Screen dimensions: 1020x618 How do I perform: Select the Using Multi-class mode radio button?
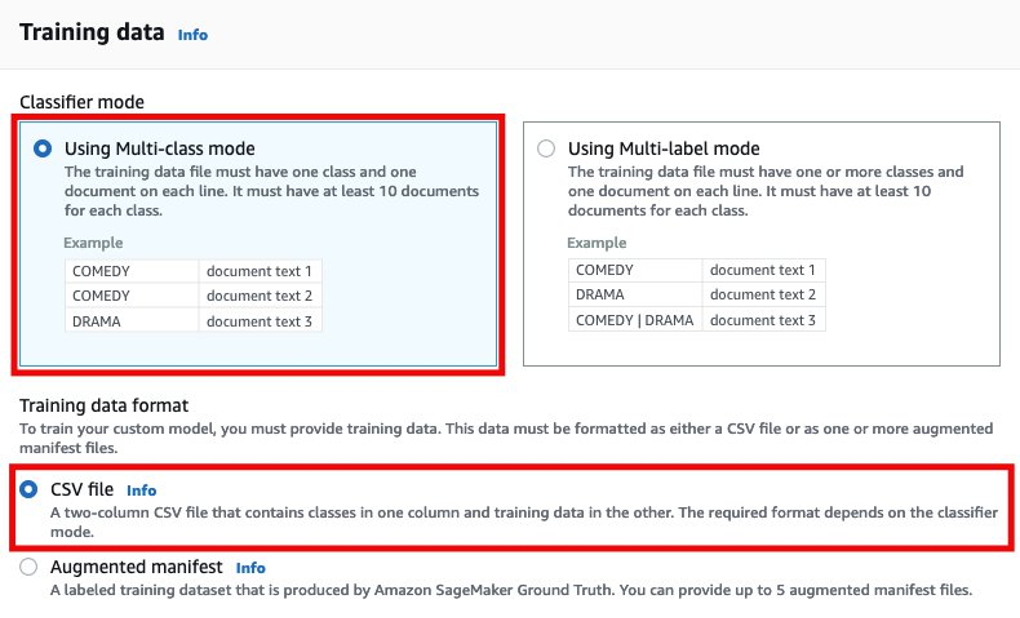click(42, 148)
